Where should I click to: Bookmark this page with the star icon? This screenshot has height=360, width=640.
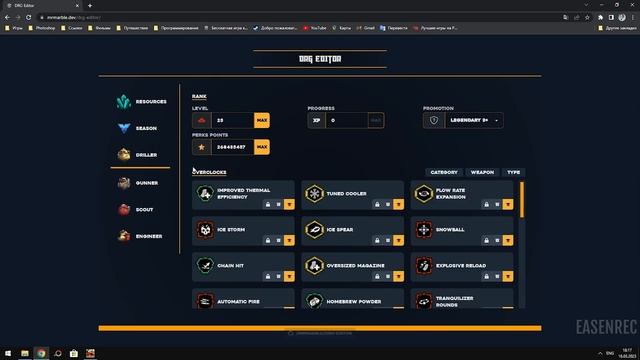(x=587, y=18)
